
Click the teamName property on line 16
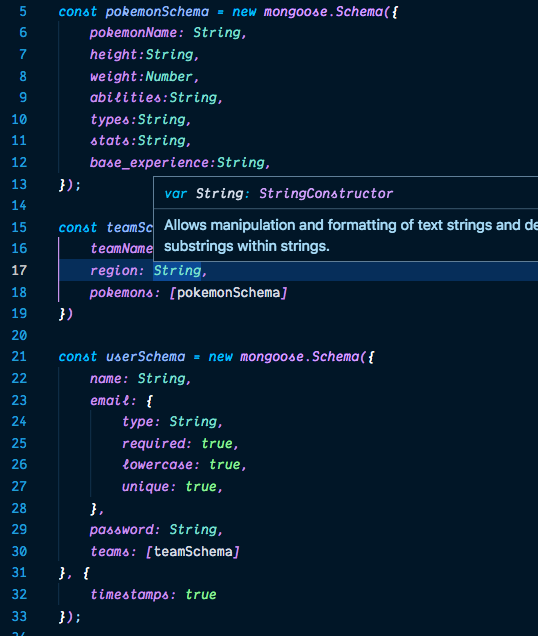click(121, 248)
